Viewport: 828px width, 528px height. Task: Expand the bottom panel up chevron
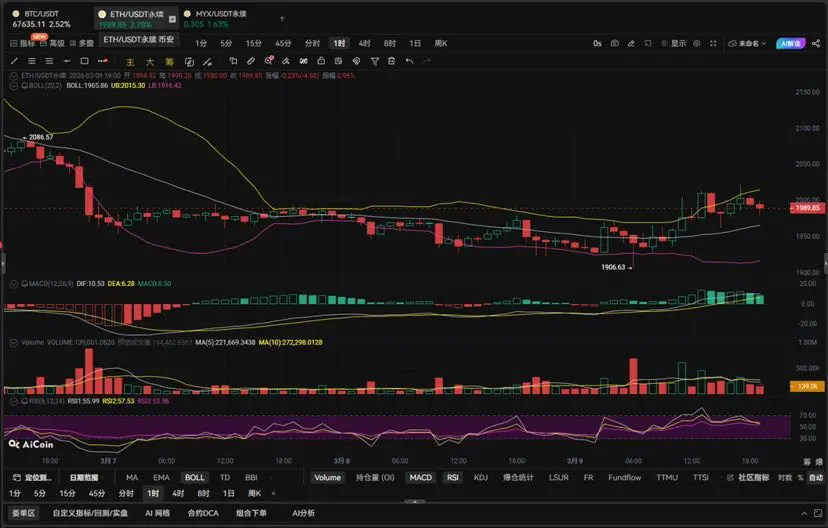tap(804, 513)
